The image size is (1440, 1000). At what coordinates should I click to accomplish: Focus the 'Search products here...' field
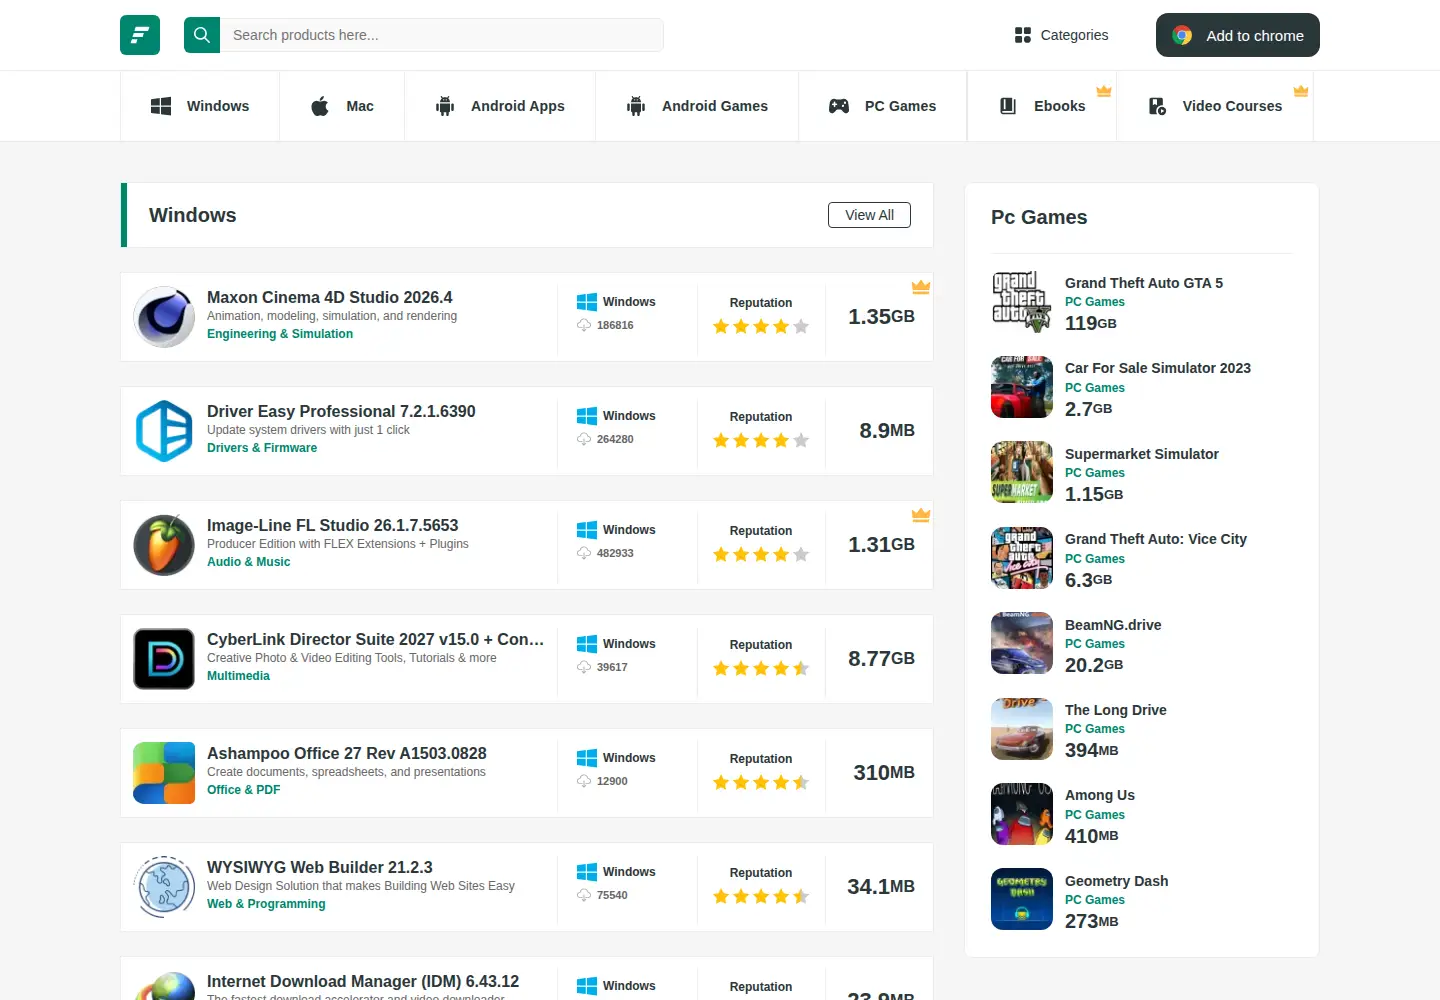pyautogui.click(x=441, y=35)
